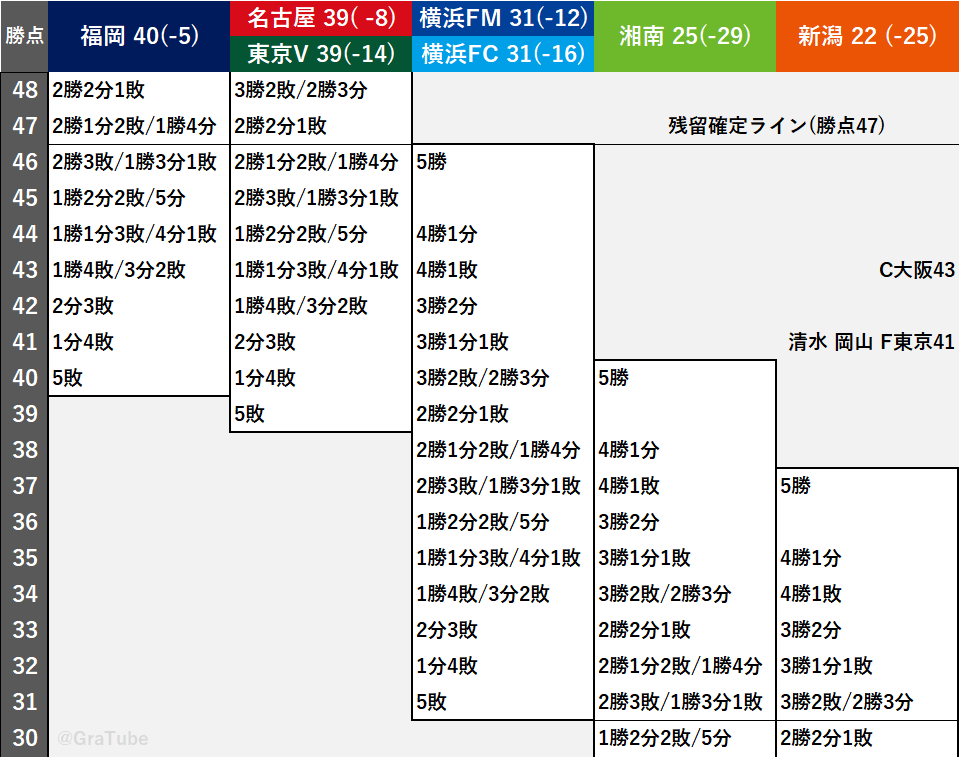Screen dimensions: 960x758
Task: Select the red 名古屋 39(-8) header
Action: (320, 18)
